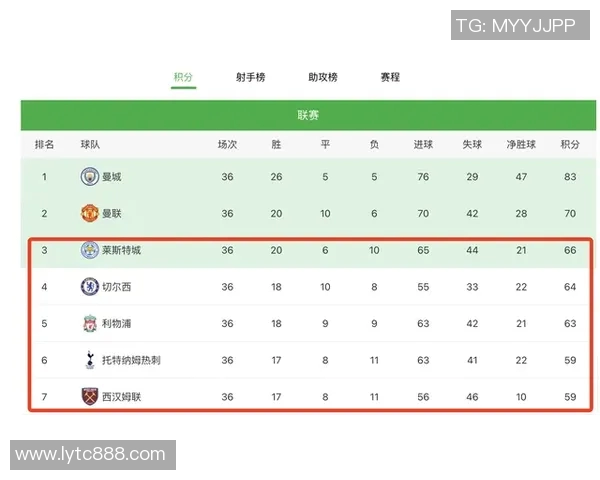600x480 pixels.
Task: Click Leicester City club crest icon
Action: coord(89,250)
